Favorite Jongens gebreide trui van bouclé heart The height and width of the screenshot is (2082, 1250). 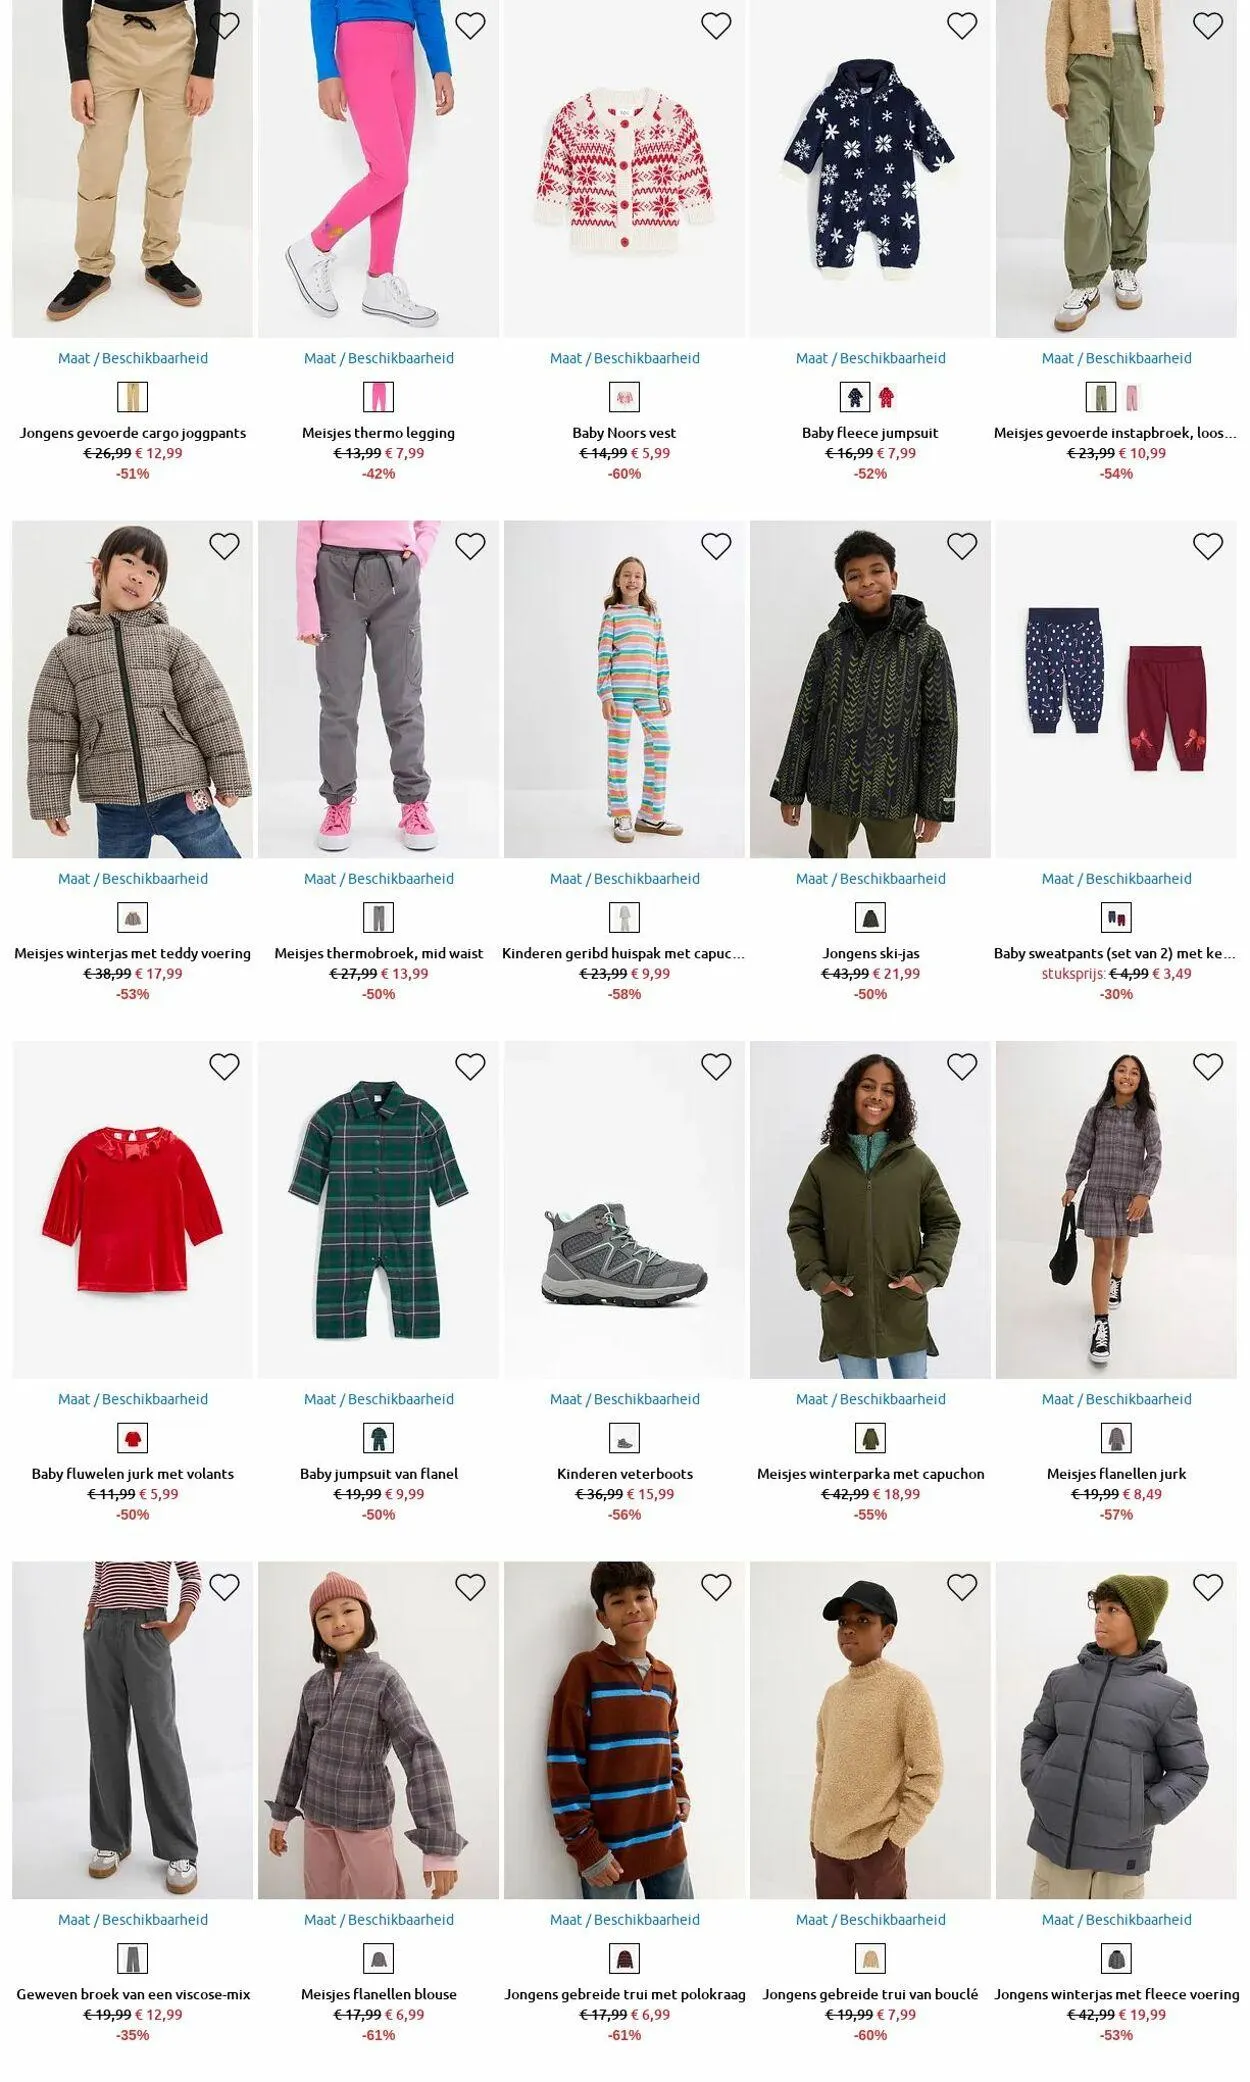point(962,1587)
